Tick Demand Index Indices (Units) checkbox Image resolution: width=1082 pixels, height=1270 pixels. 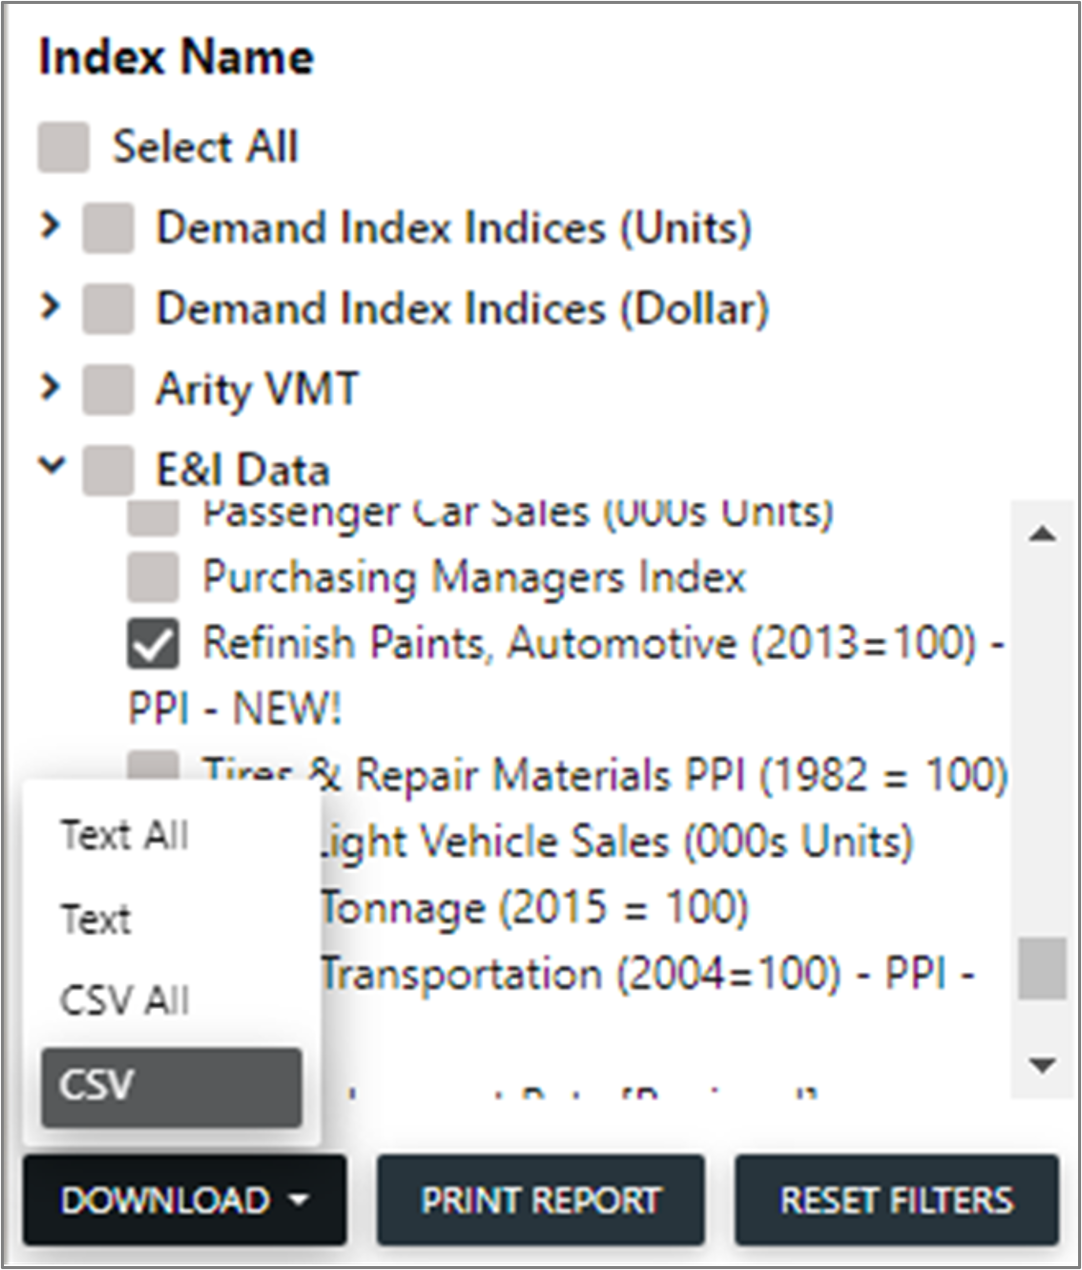tap(108, 228)
